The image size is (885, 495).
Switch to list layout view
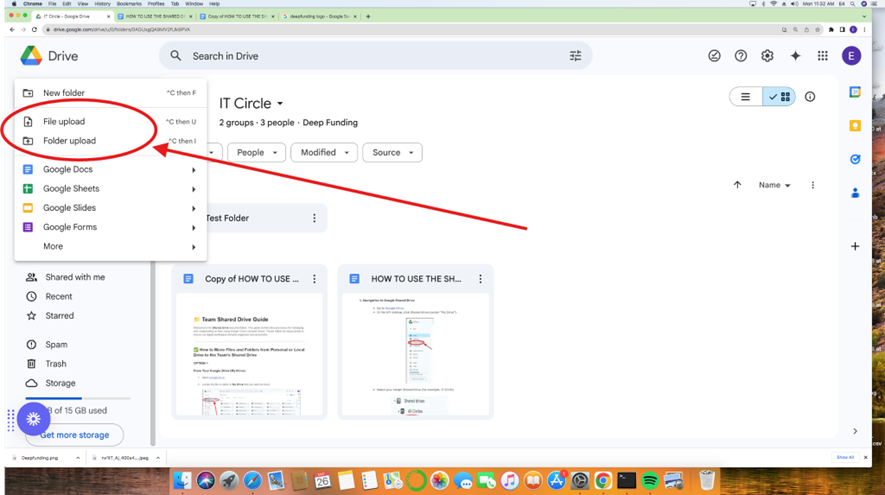[x=746, y=97]
